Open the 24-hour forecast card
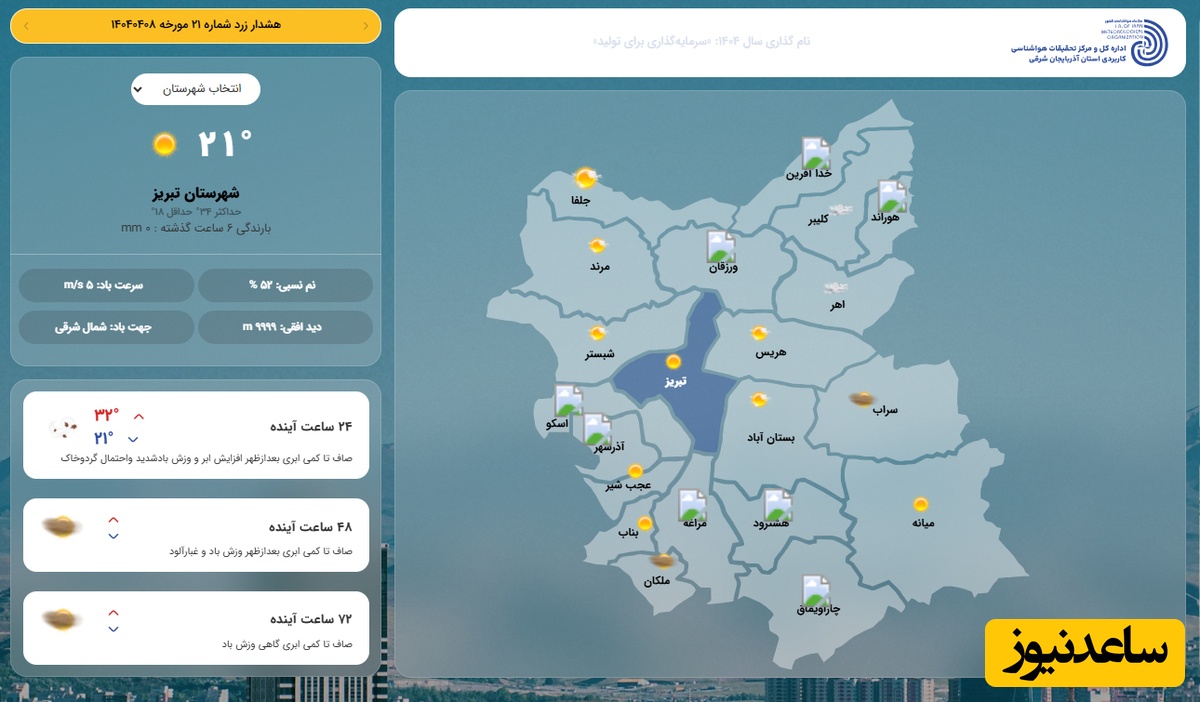The image size is (1200, 702). (196, 434)
